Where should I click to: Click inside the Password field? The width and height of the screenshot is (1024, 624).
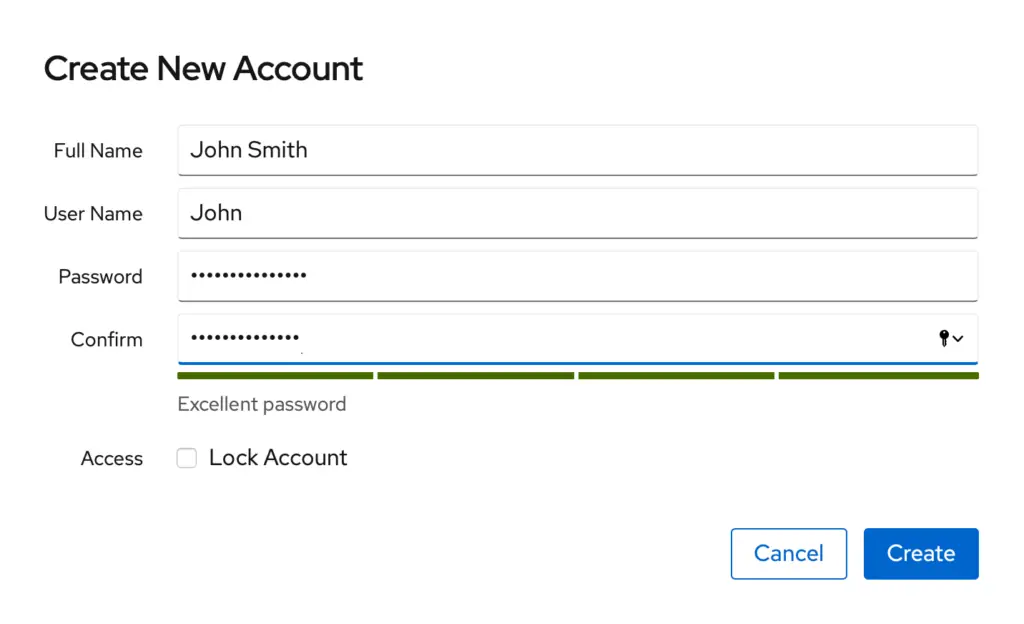pyautogui.click(x=577, y=276)
